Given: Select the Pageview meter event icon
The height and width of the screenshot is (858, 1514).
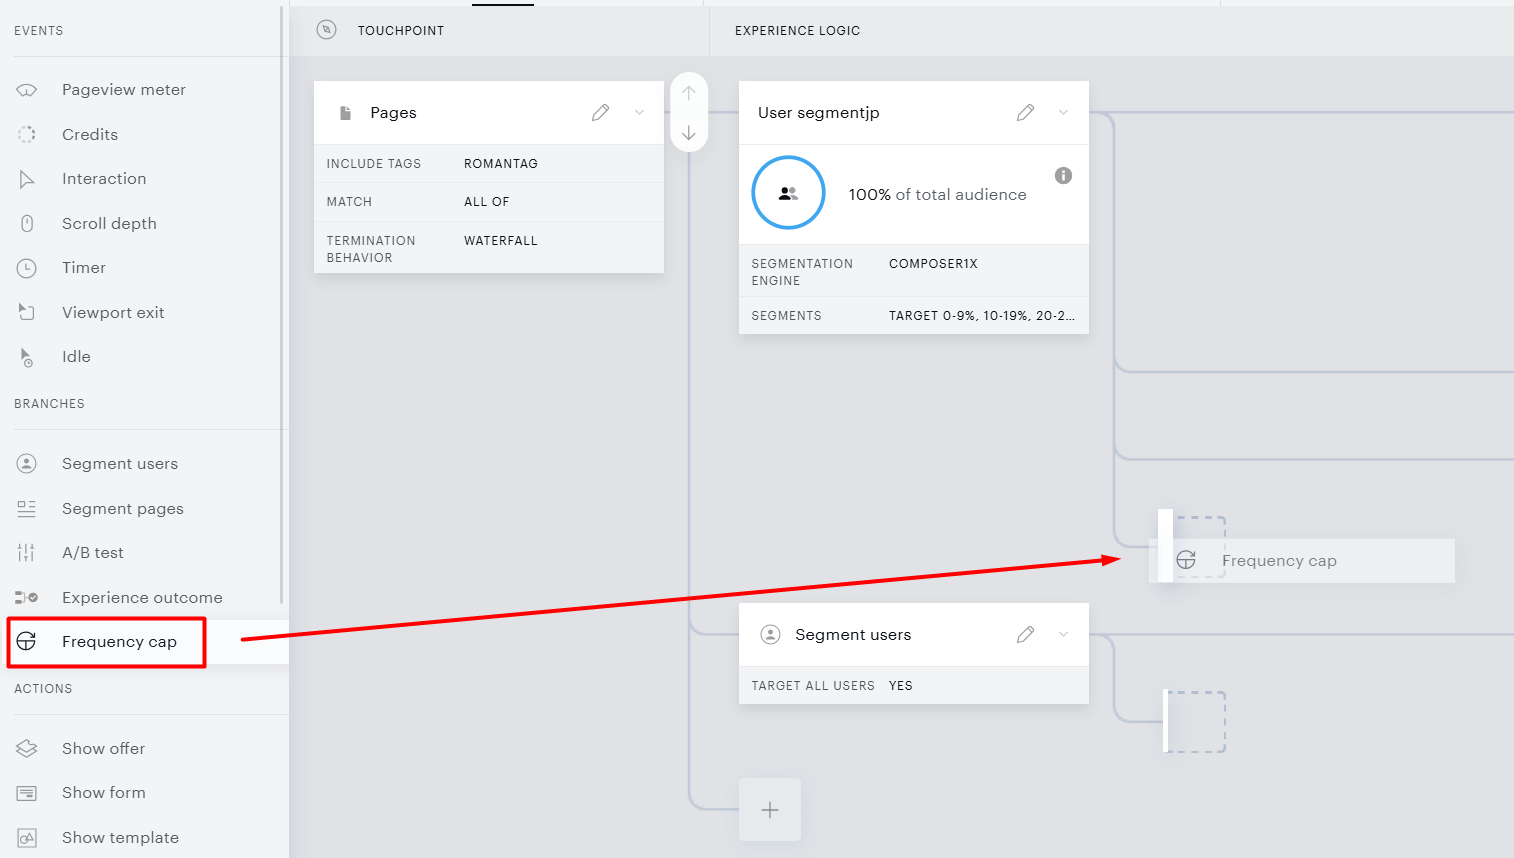Looking at the screenshot, I should click(x=27, y=90).
